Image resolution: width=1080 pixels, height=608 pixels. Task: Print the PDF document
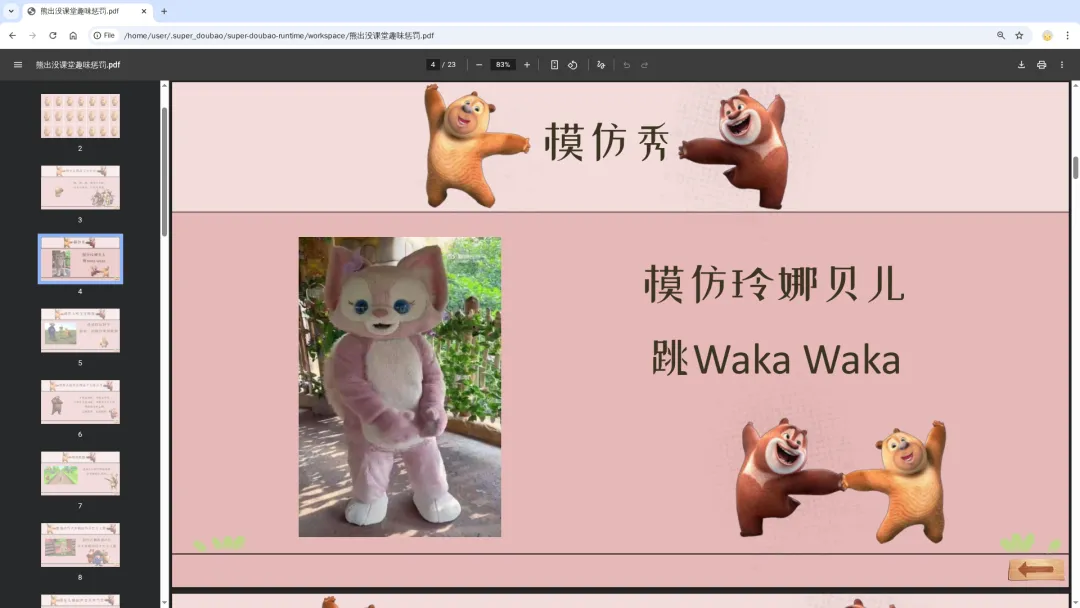click(x=1041, y=65)
